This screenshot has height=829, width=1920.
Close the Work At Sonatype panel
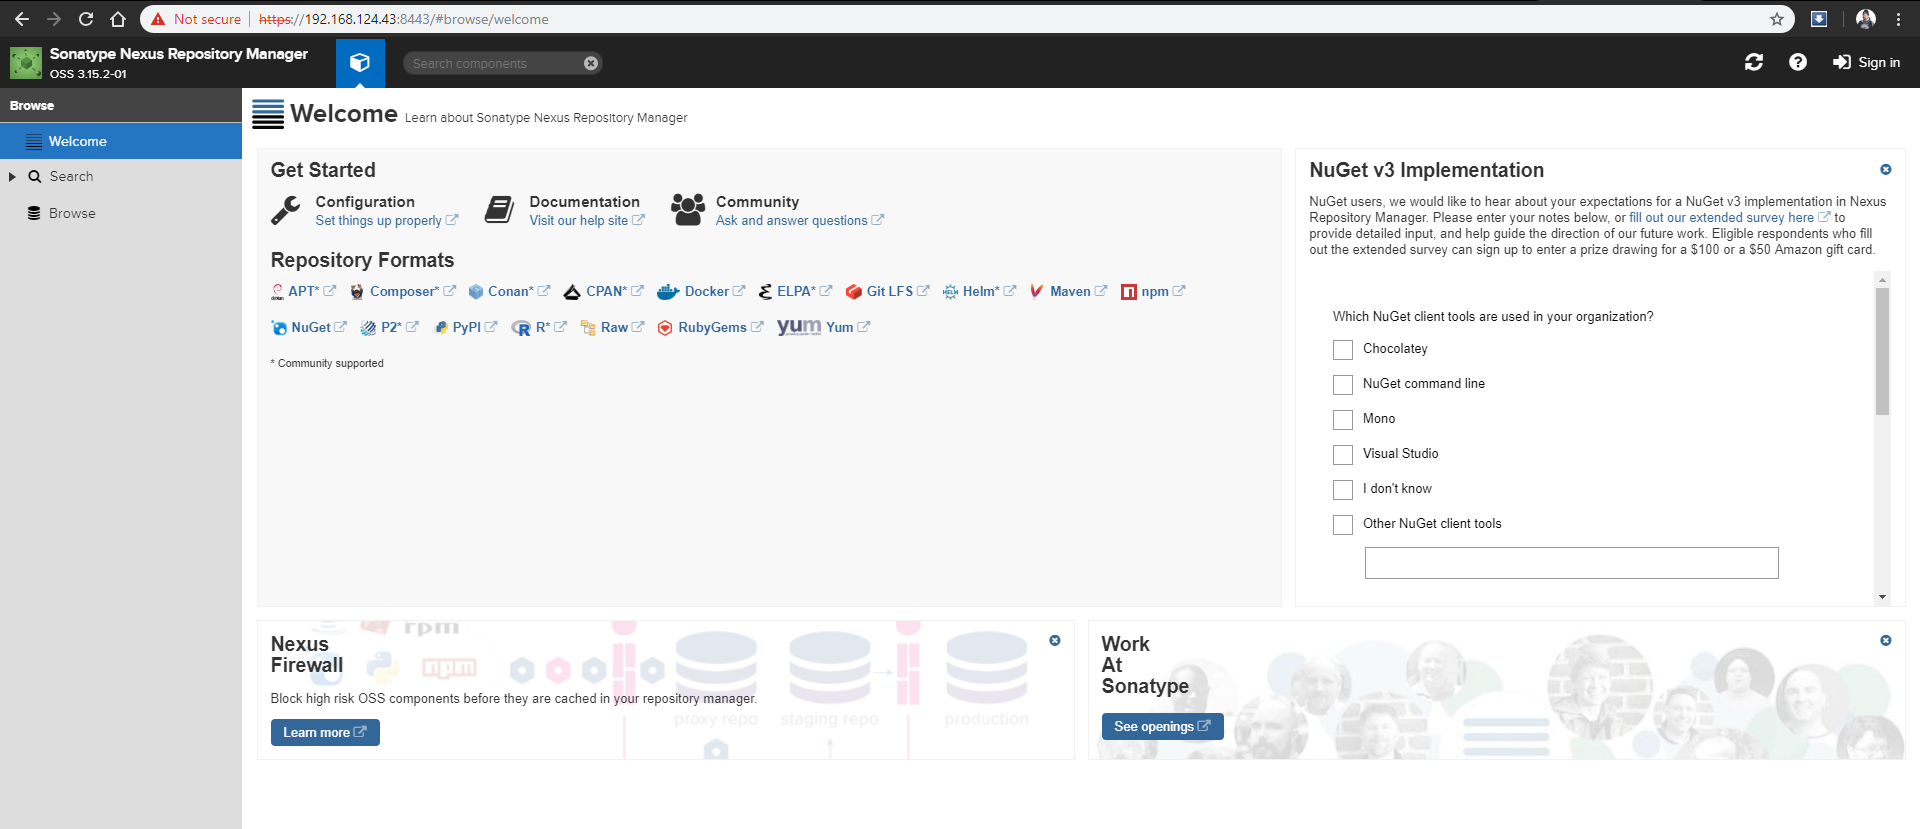point(1885,640)
